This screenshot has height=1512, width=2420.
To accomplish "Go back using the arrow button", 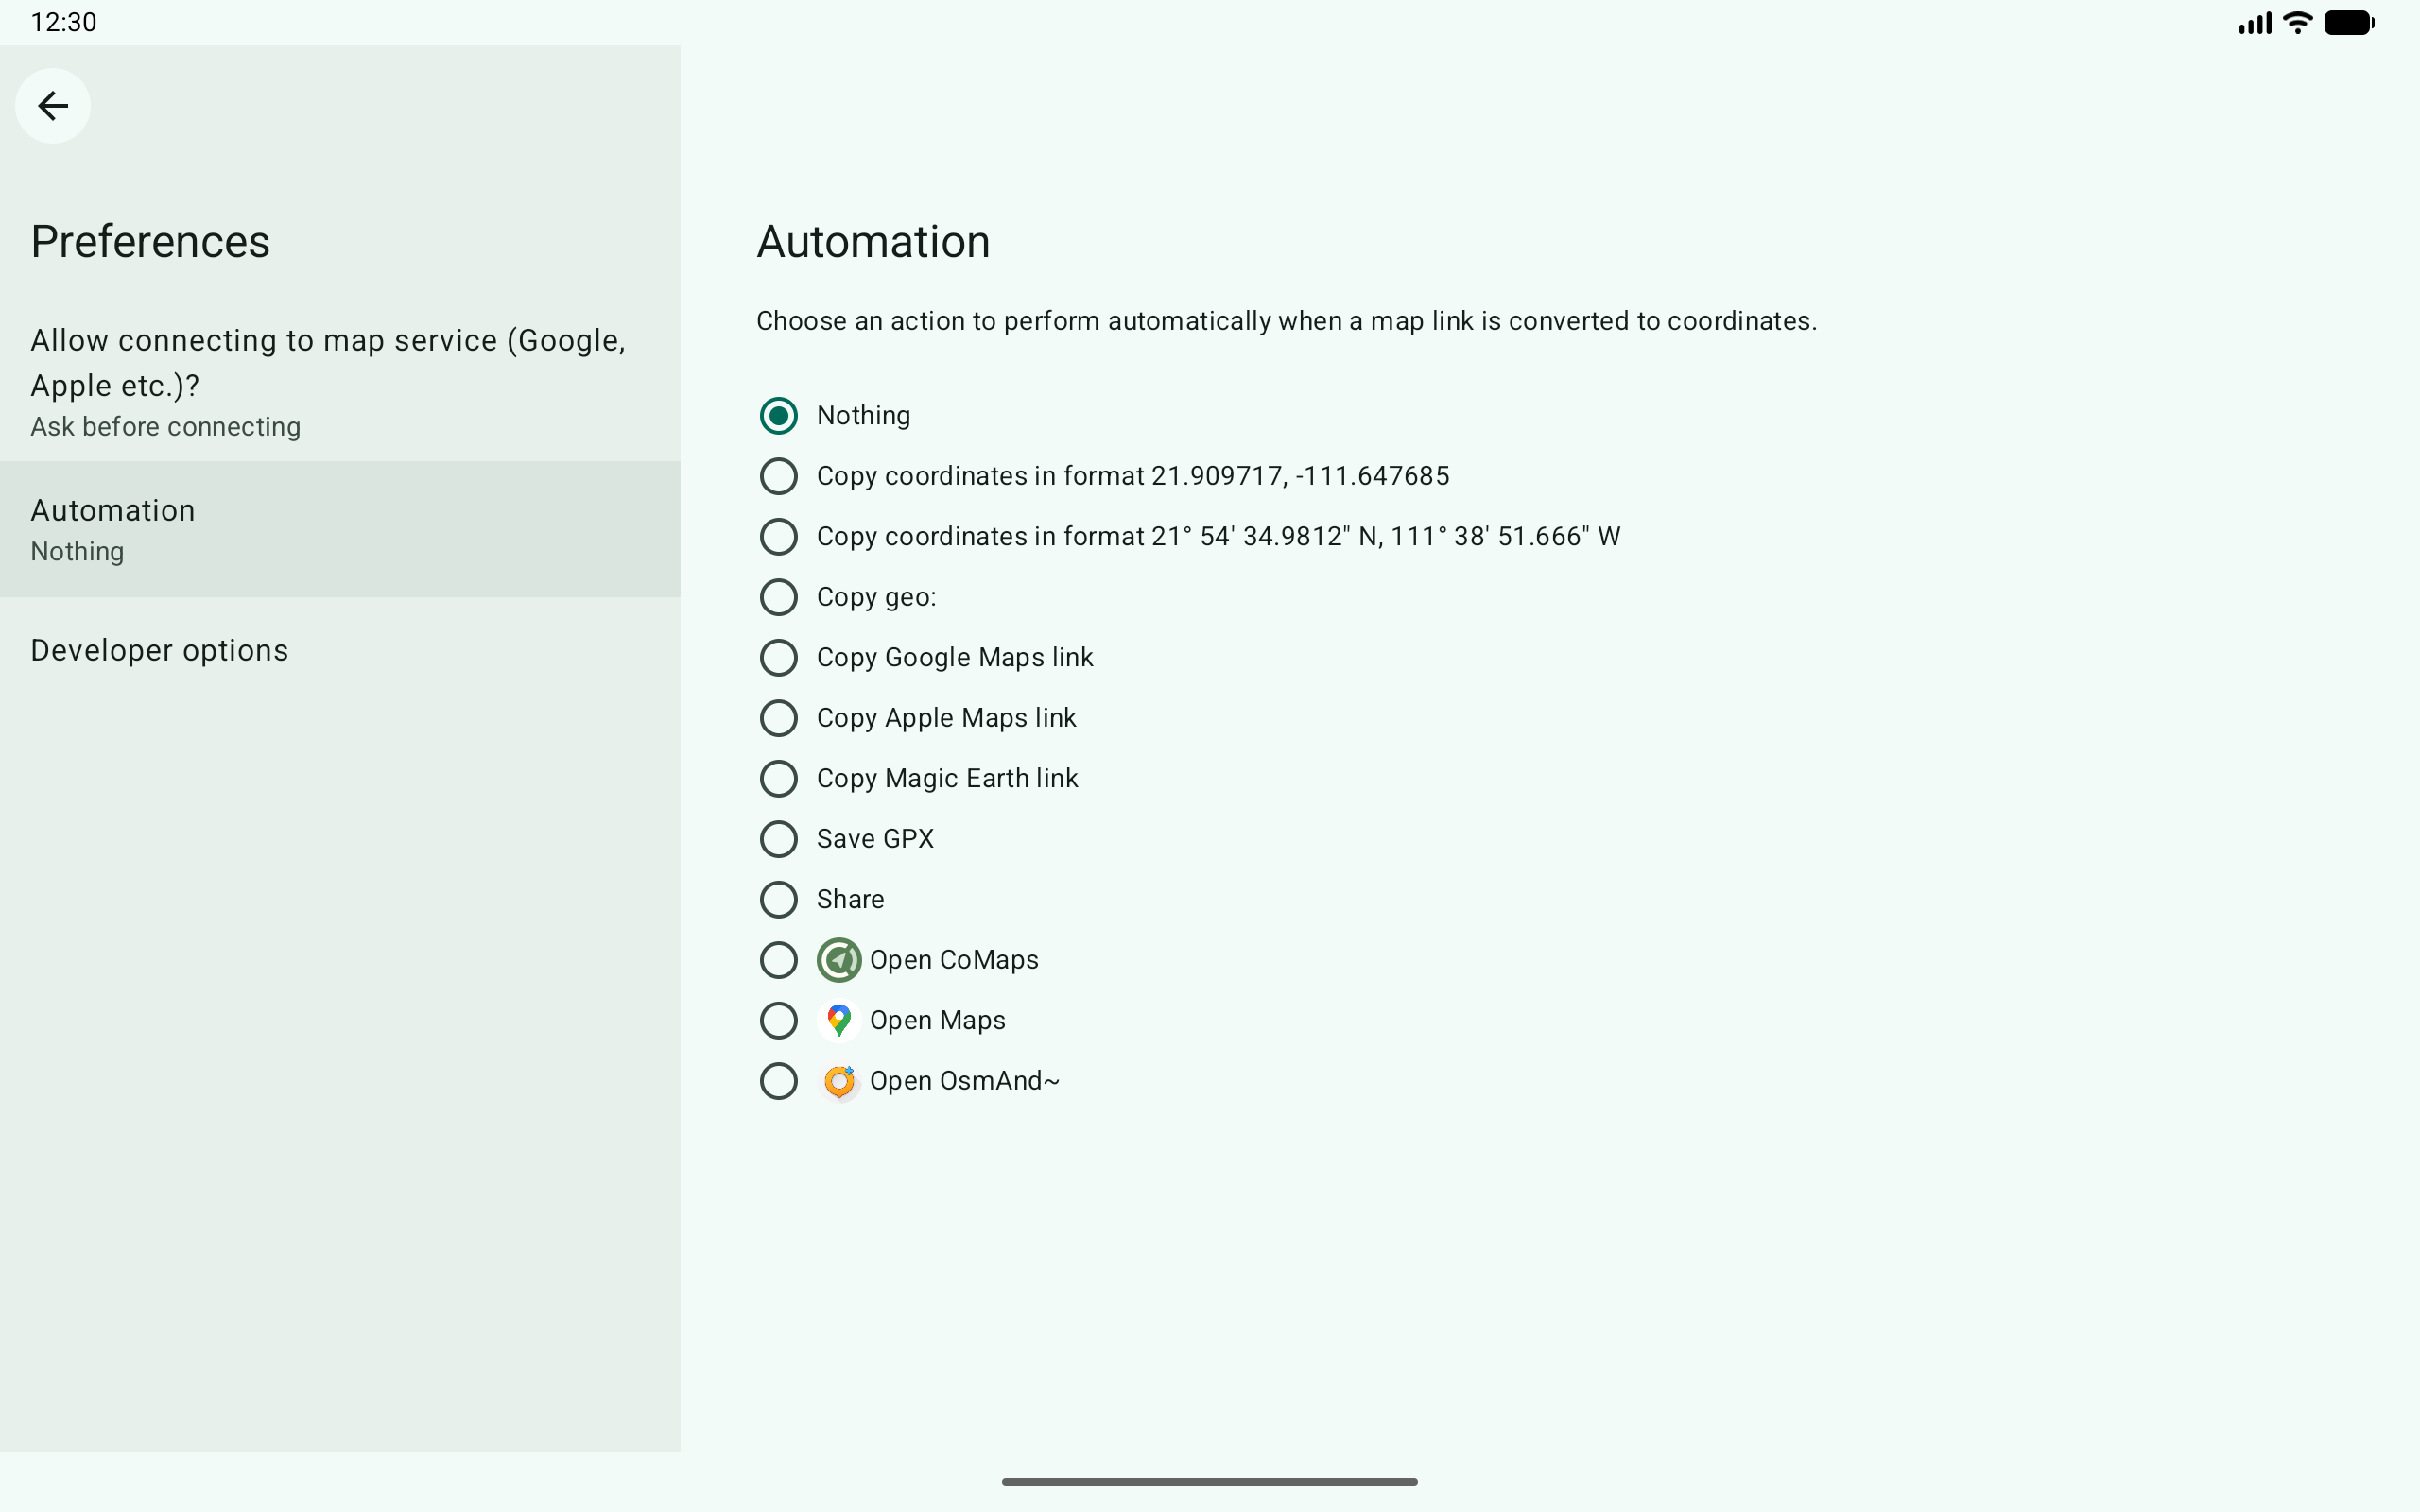I will point(52,106).
